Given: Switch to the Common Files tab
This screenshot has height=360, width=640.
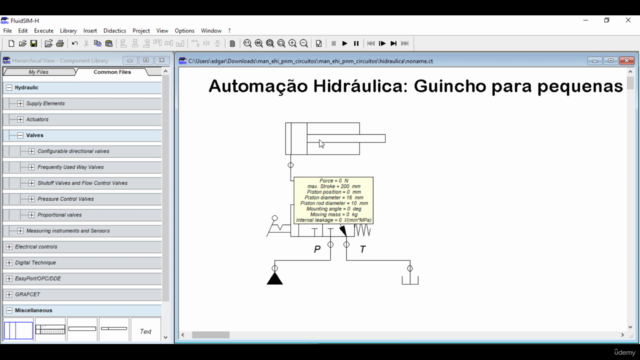Looking at the screenshot, I should [112, 72].
